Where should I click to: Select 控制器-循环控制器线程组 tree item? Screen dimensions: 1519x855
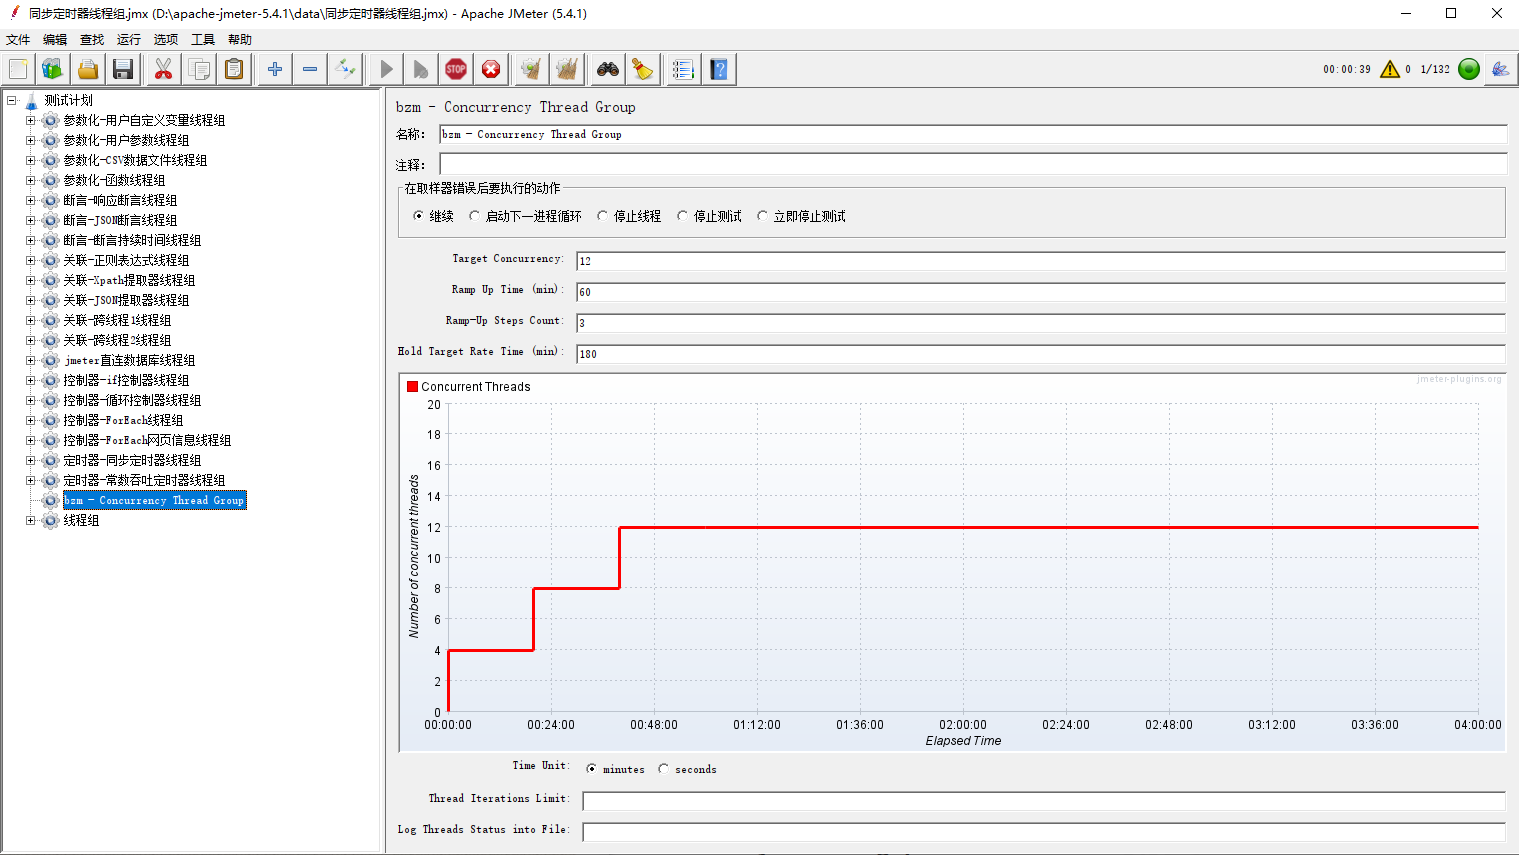[x=132, y=400]
